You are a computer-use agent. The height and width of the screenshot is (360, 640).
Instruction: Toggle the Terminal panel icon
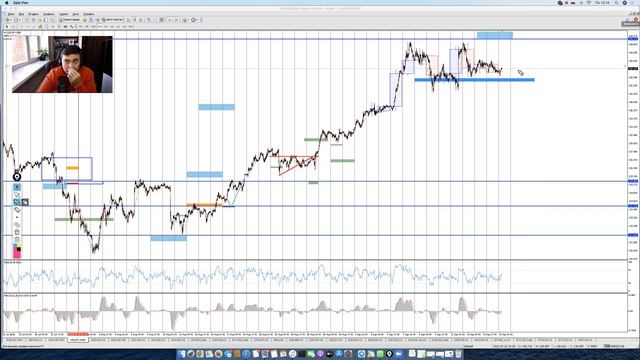pyautogui.click(x=46, y=20)
